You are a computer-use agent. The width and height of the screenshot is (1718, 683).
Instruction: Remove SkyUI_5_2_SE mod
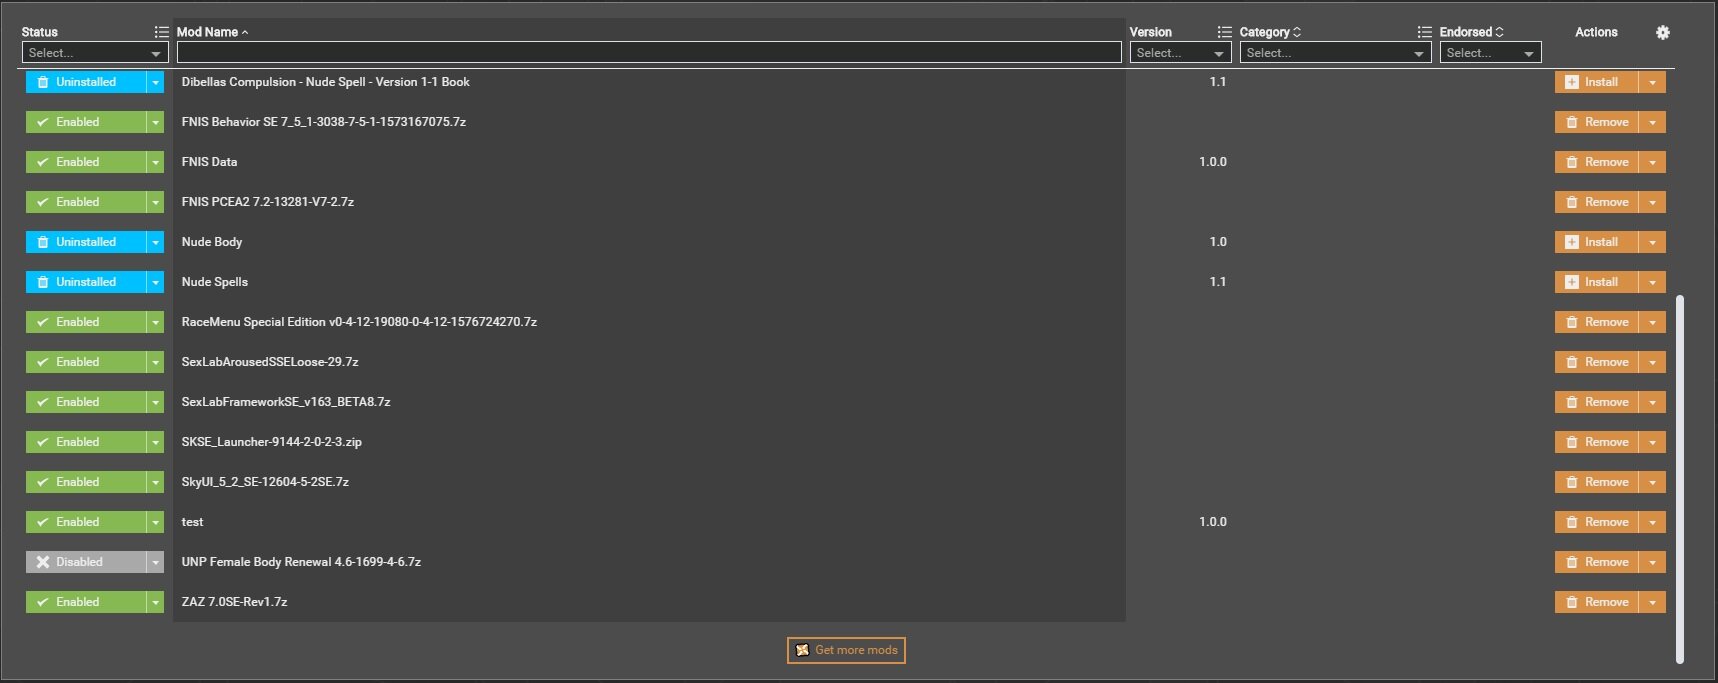pos(1596,482)
